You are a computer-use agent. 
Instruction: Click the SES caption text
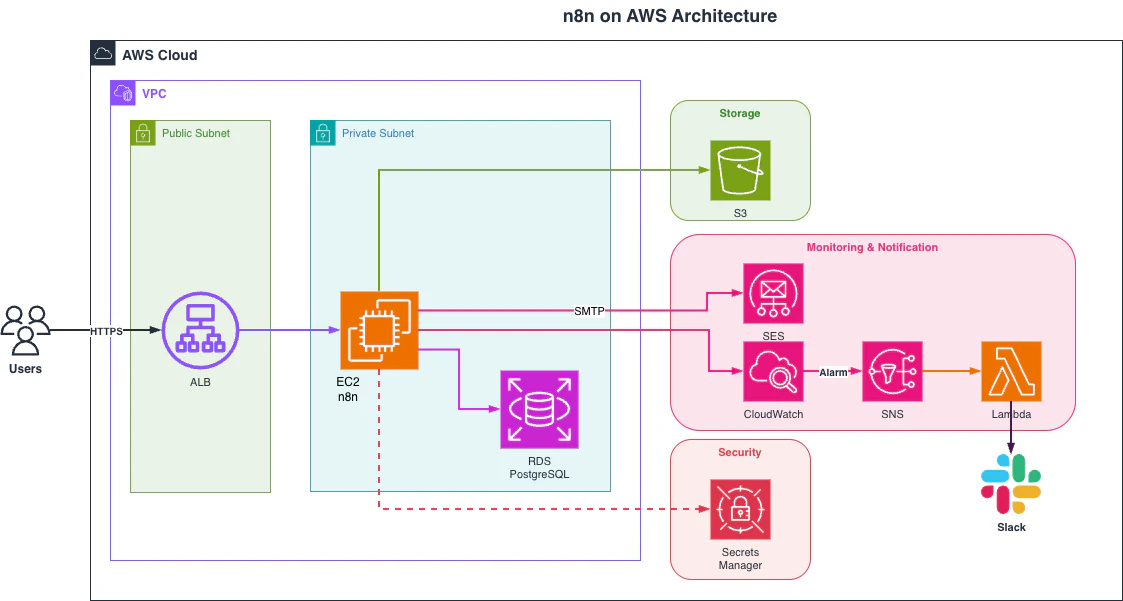pos(773,336)
